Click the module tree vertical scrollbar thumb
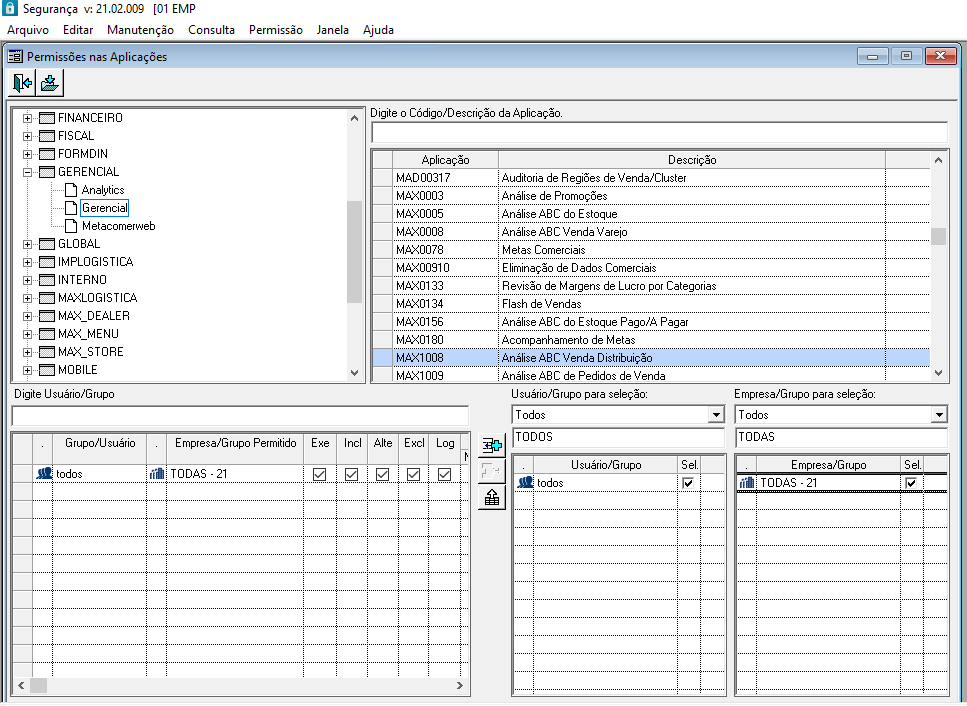The image size is (967, 706). [354, 252]
